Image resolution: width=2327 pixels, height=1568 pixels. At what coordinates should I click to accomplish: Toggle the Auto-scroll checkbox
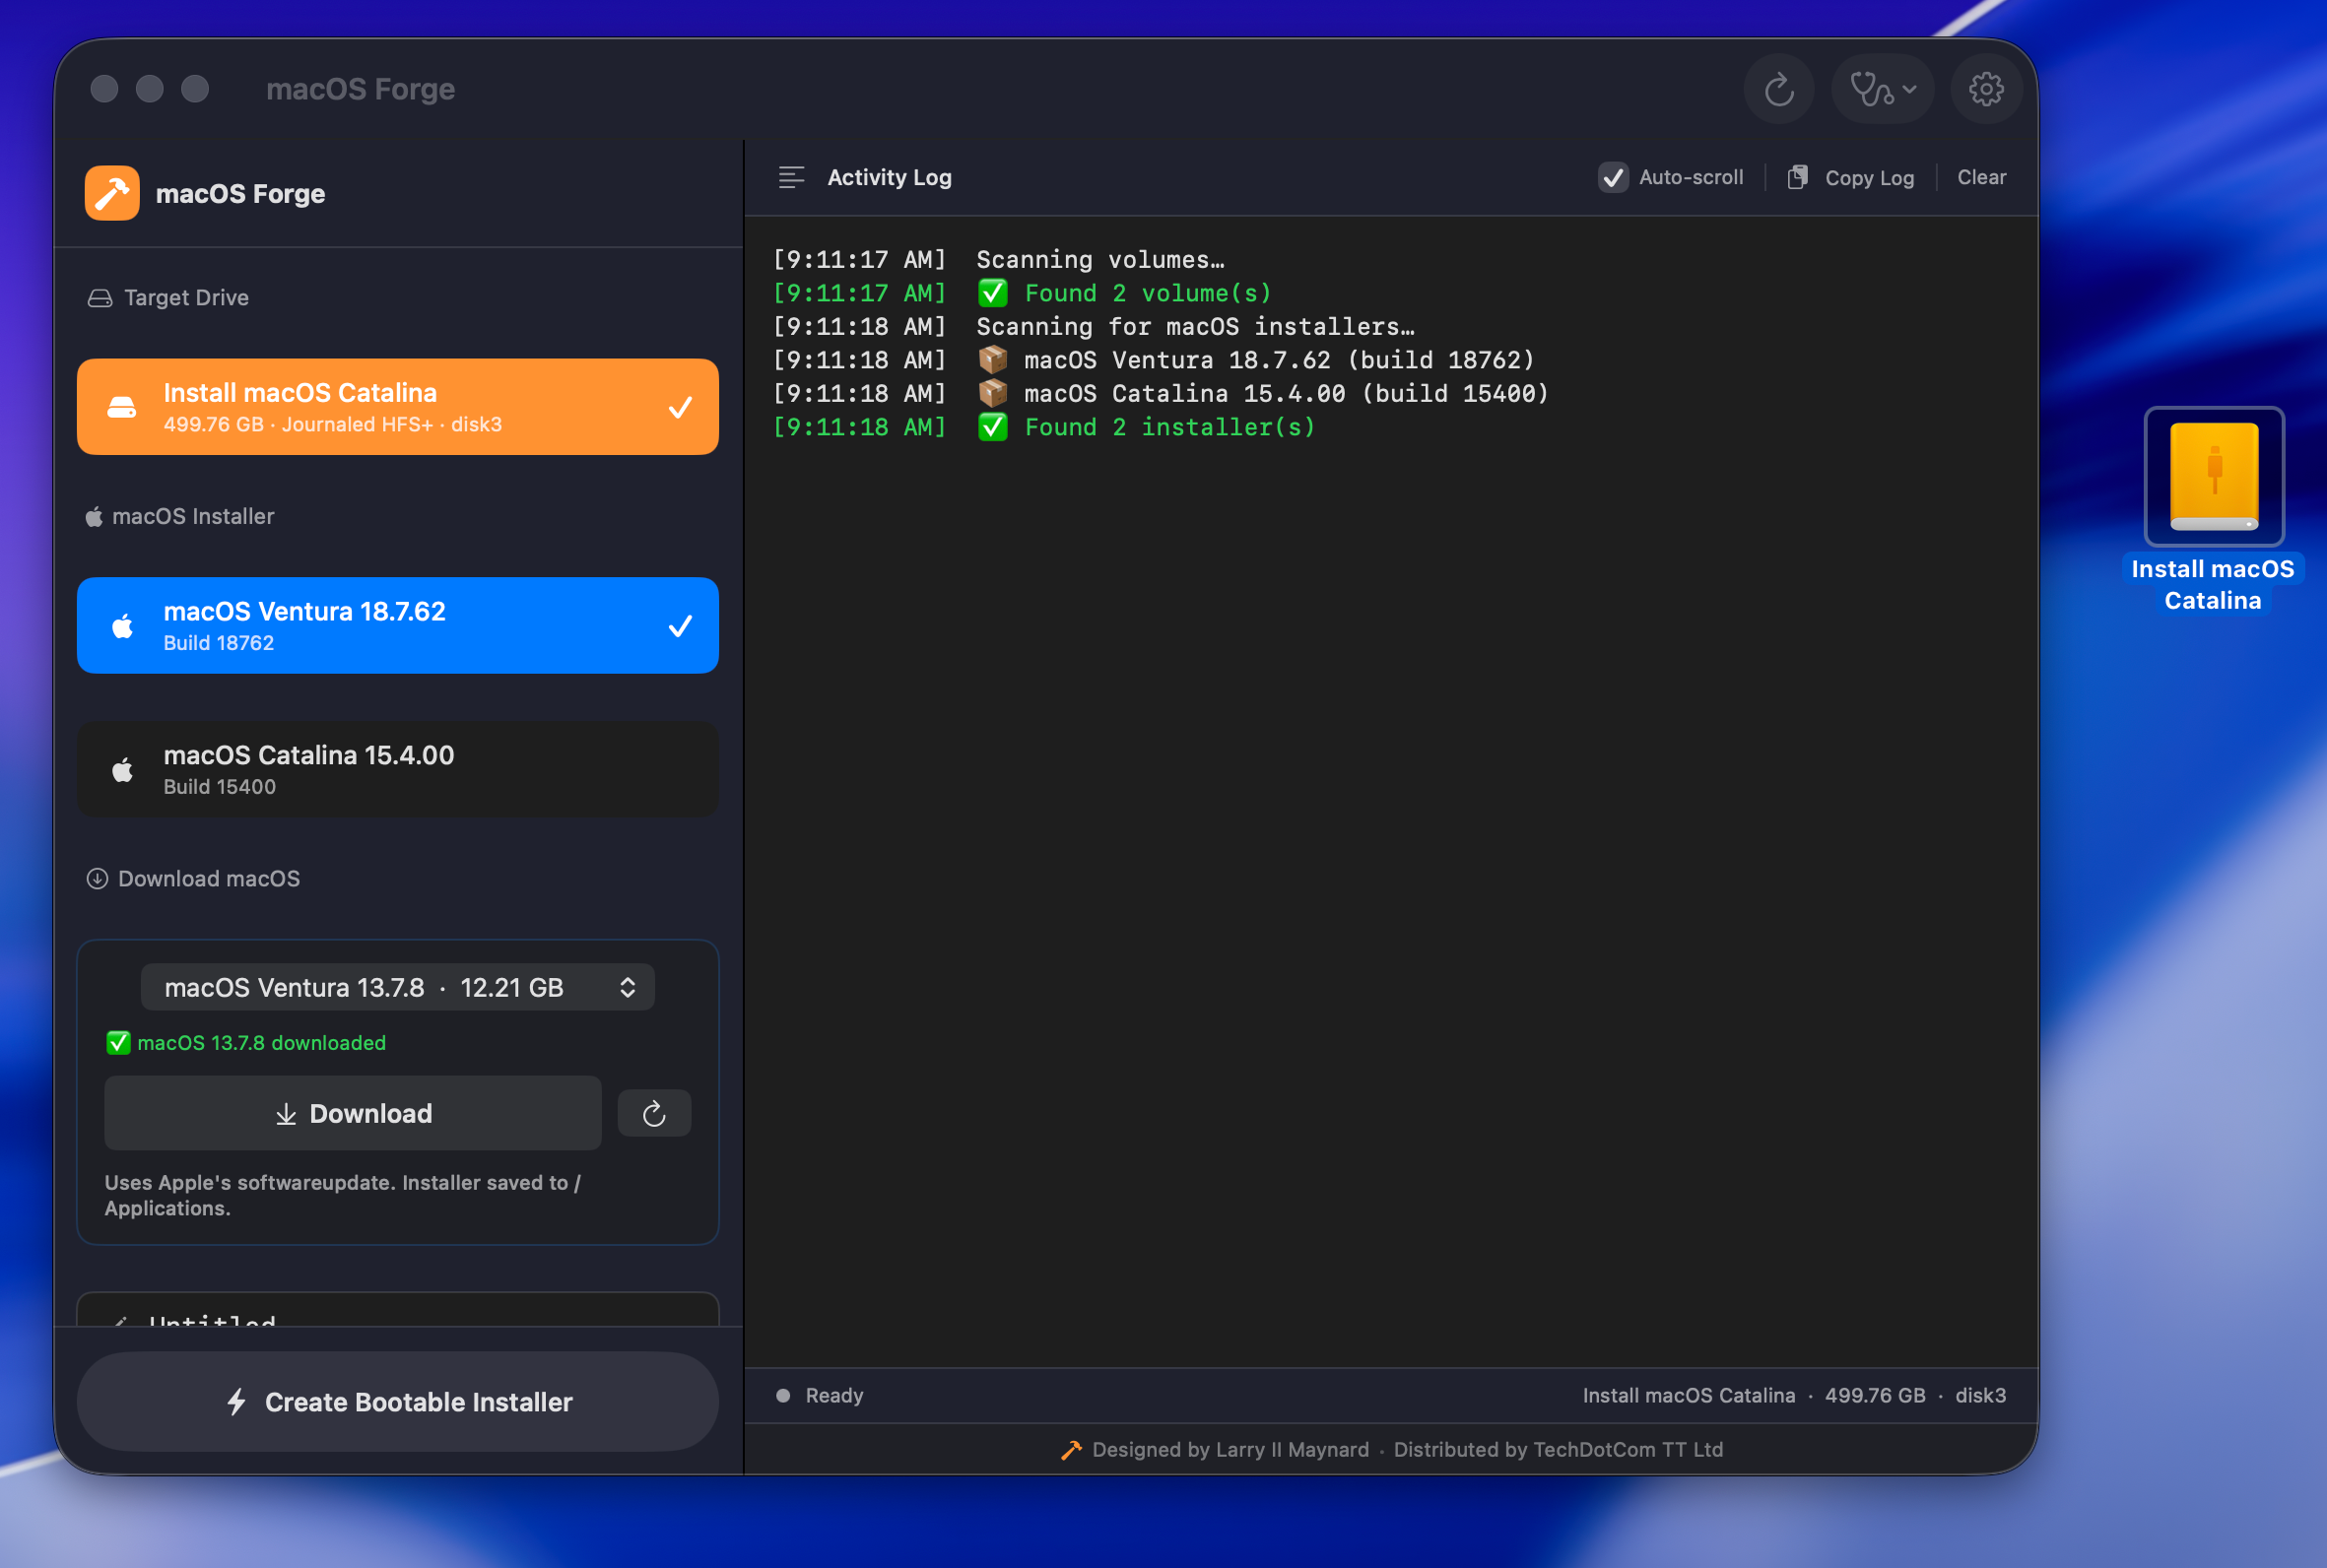click(x=1612, y=178)
